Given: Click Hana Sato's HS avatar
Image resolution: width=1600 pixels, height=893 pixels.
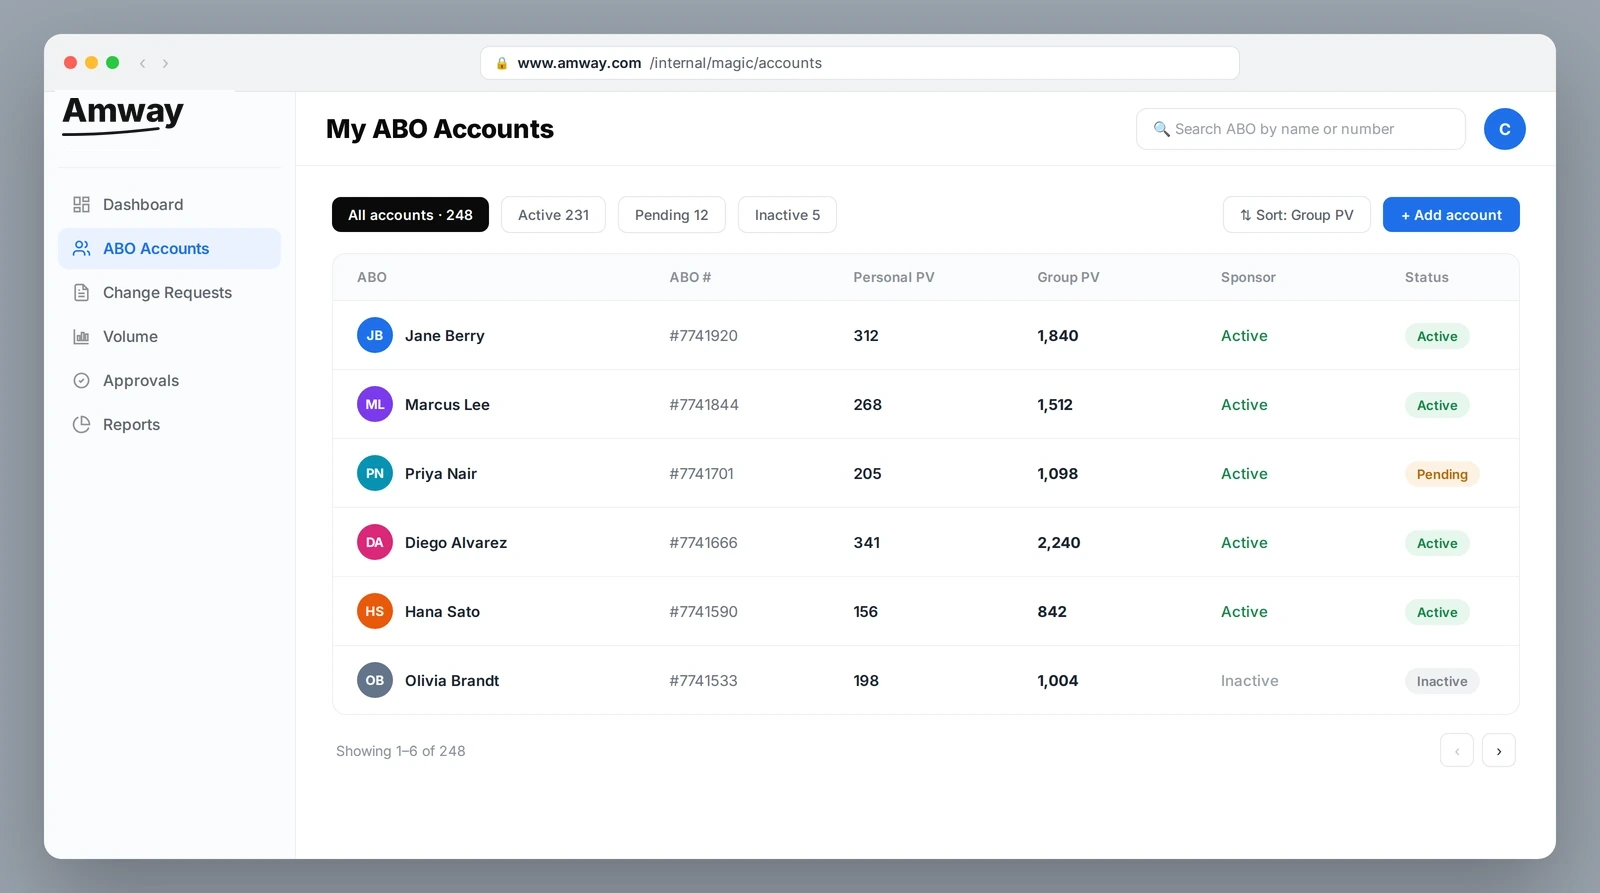Looking at the screenshot, I should tap(375, 612).
